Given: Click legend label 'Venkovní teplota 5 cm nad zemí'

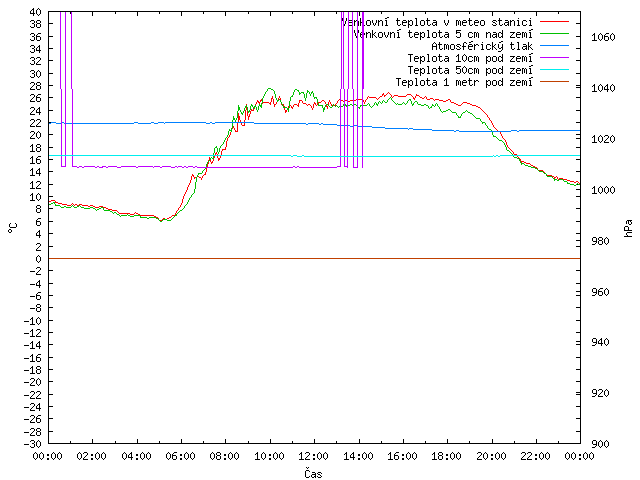Looking at the screenshot, I should coord(443,34).
